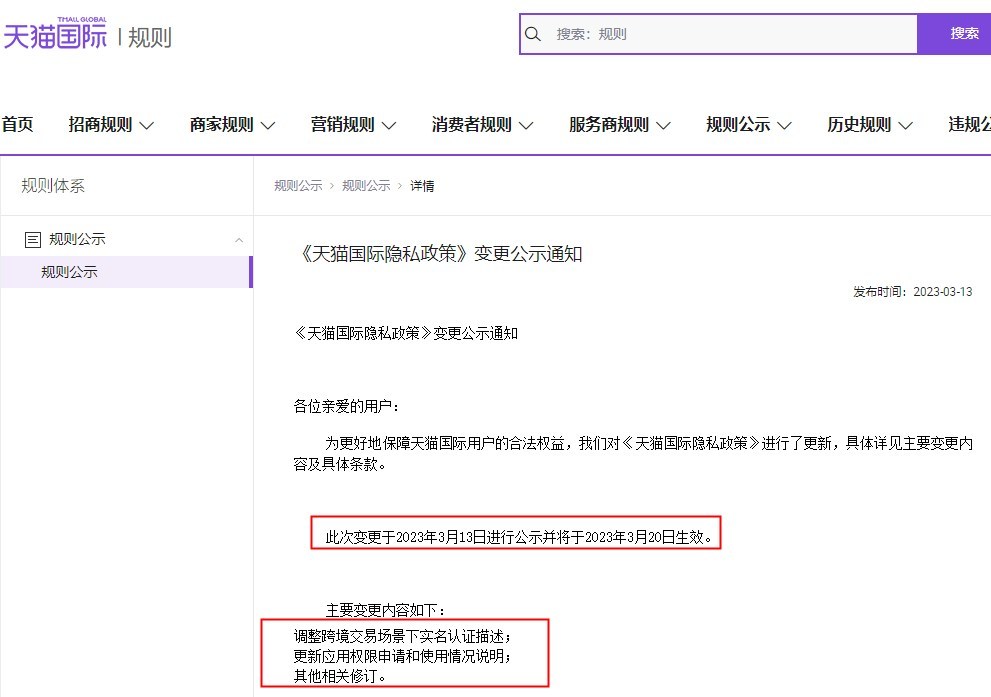Click the second 规则公示 breadcrumb link
This screenshot has width=991, height=697.
tap(366, 186)
